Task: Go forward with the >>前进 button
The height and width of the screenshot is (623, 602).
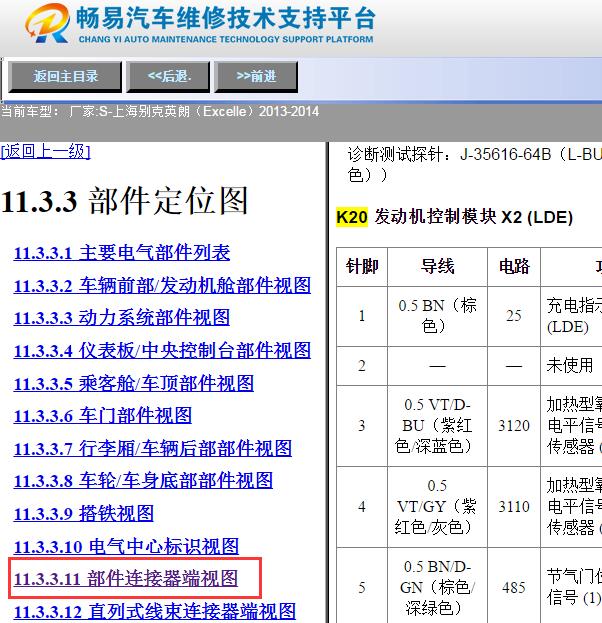Action: pos(256,76)
